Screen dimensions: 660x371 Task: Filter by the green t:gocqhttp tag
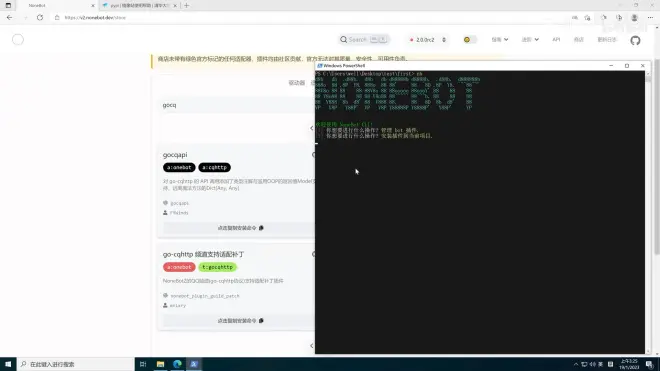[x=217, y=267]
